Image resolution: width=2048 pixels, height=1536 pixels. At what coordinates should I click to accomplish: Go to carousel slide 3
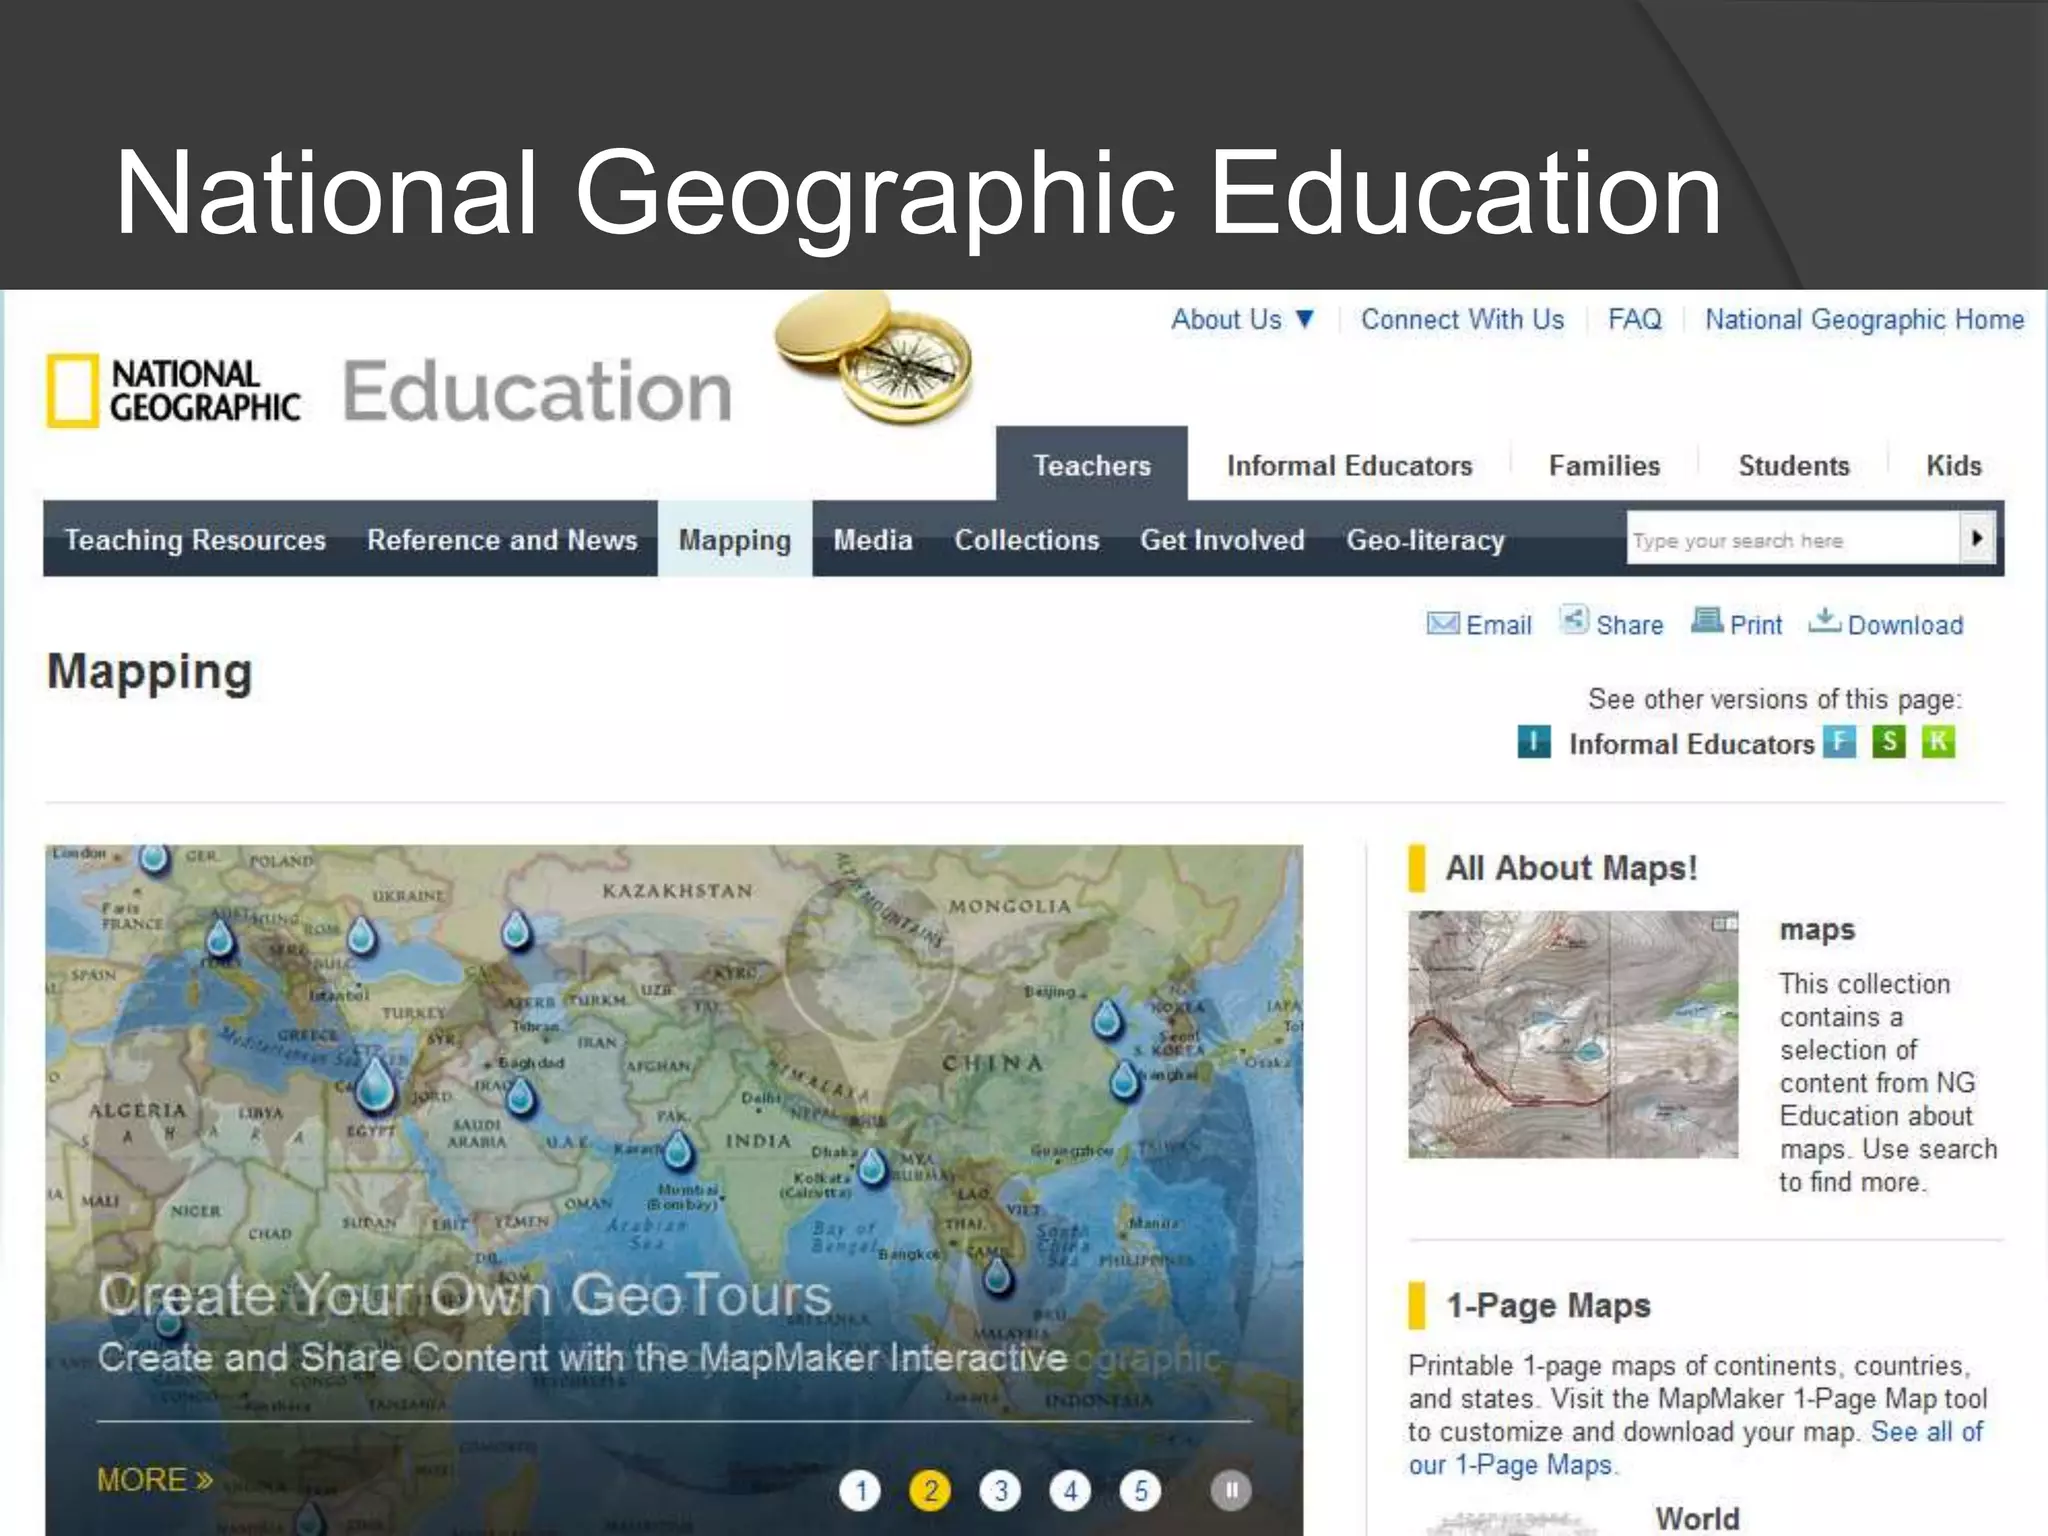(1000, 1491)
